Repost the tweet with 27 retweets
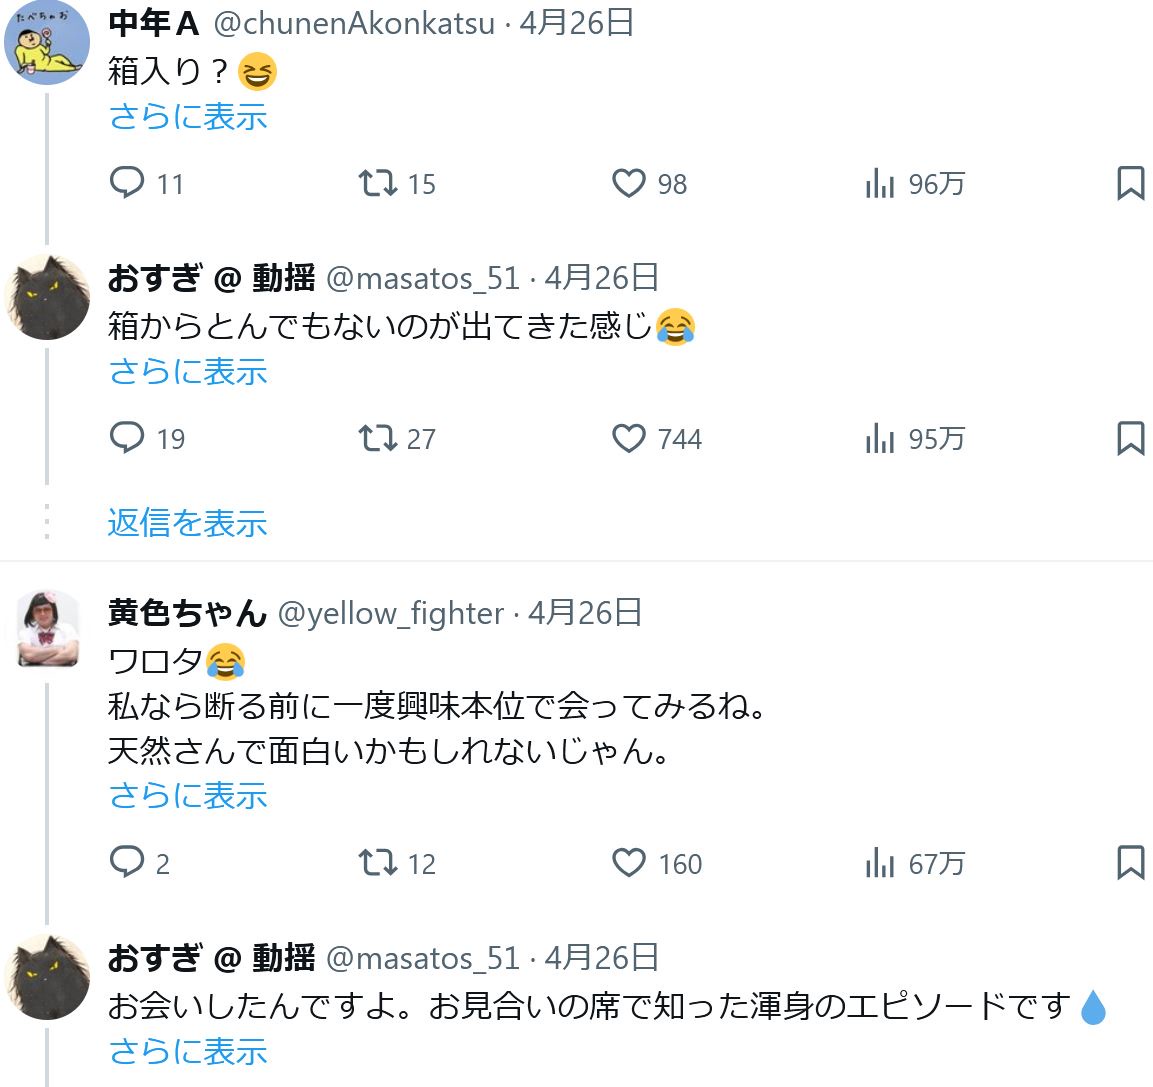This screenshot has width=1153, height=1087. click(x=378, y=438)
